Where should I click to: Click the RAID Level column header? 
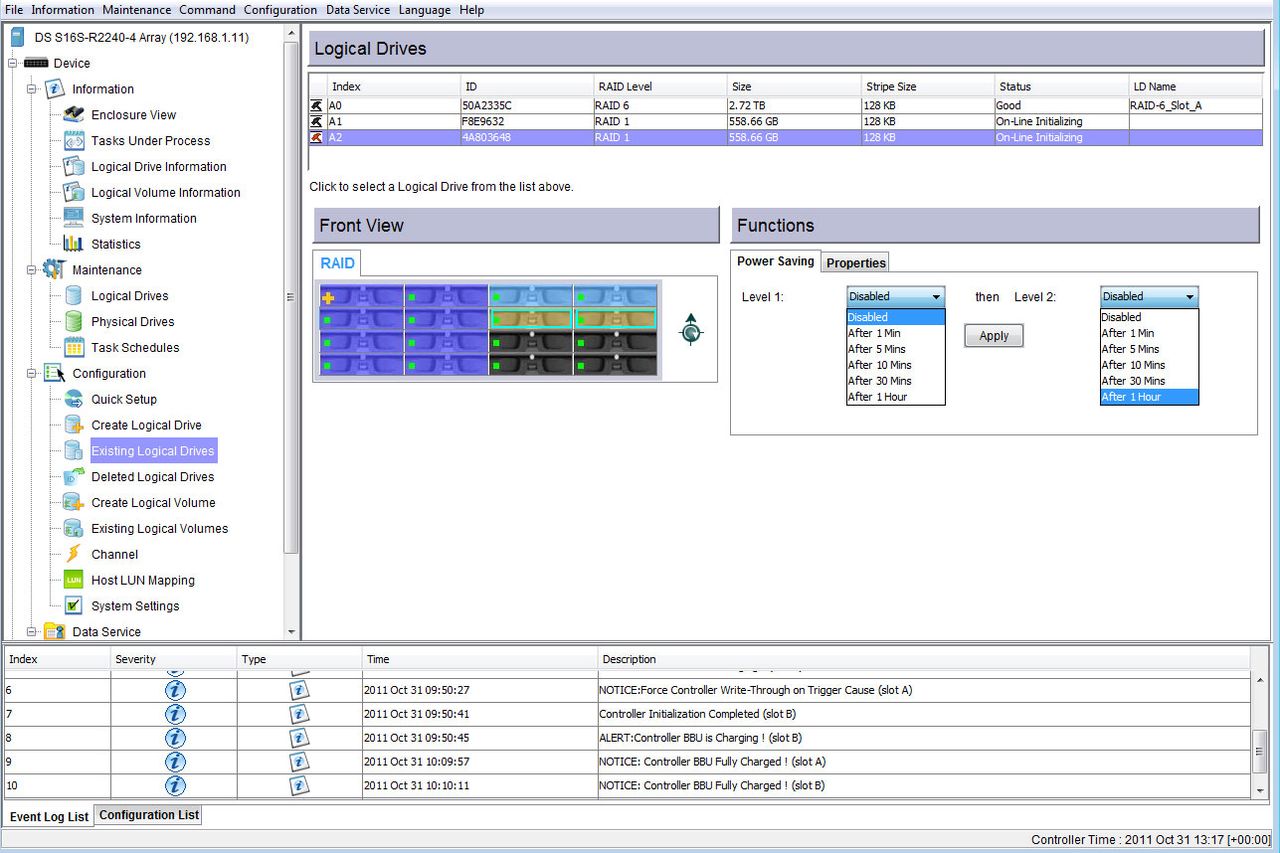(660, 87)
